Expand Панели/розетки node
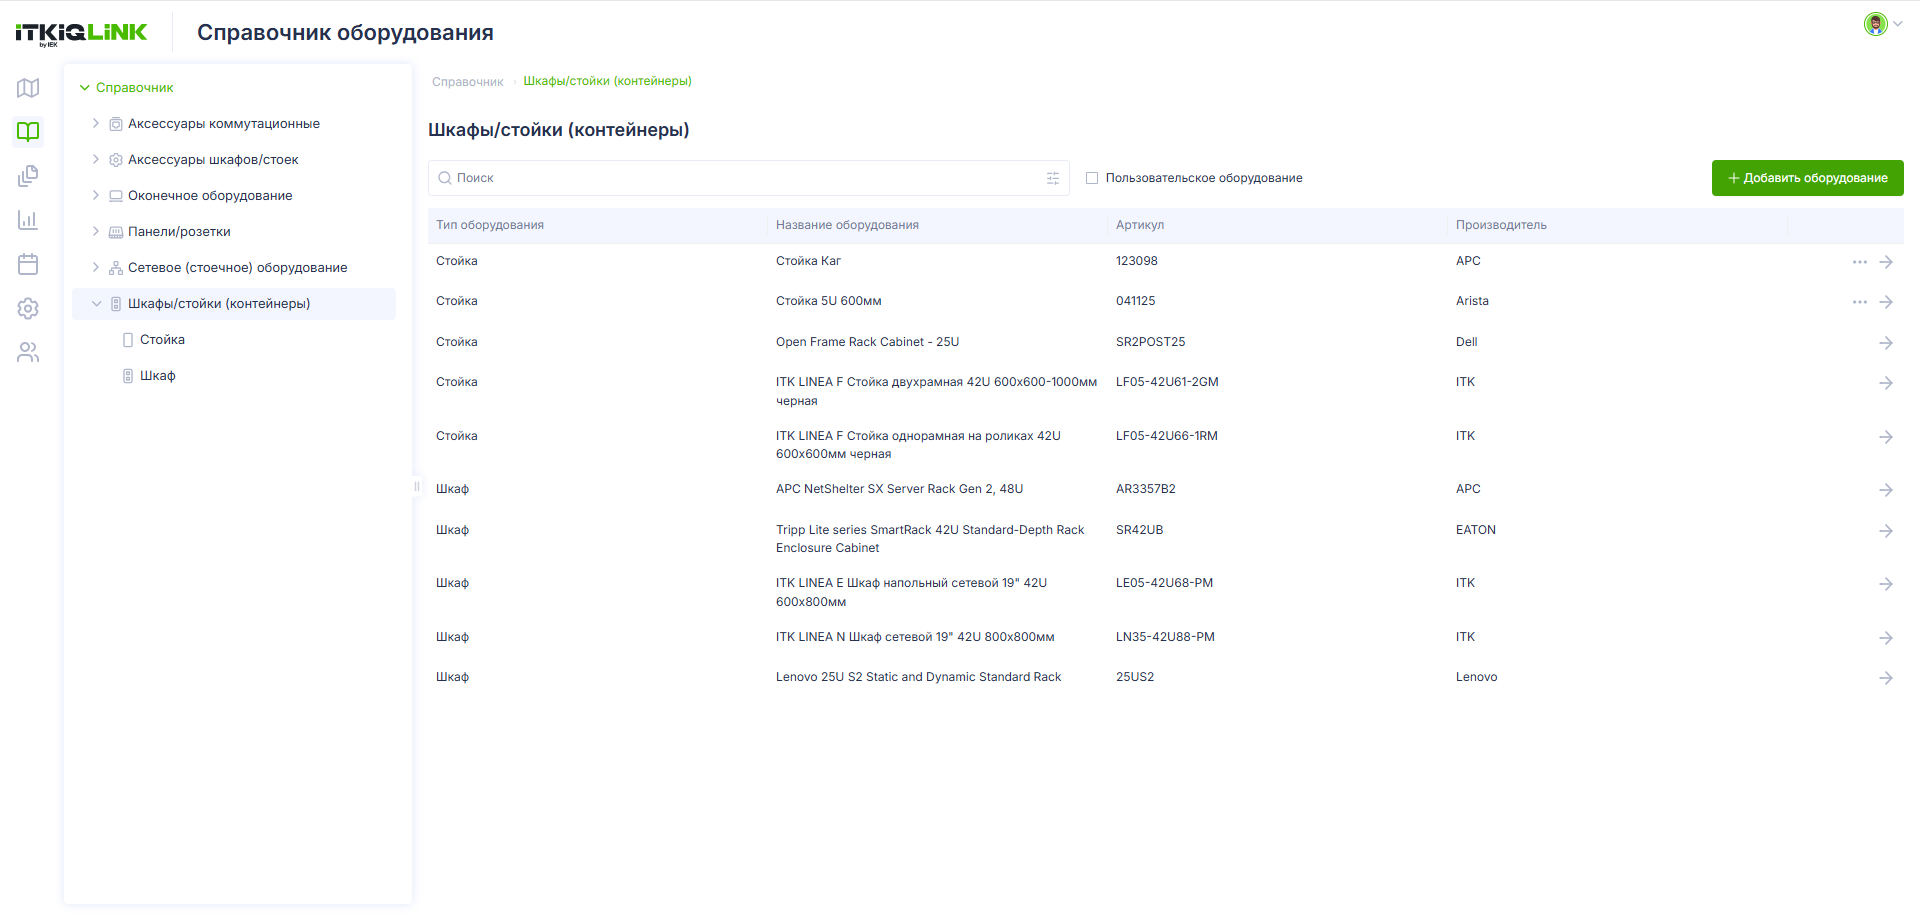 [96, 231]
